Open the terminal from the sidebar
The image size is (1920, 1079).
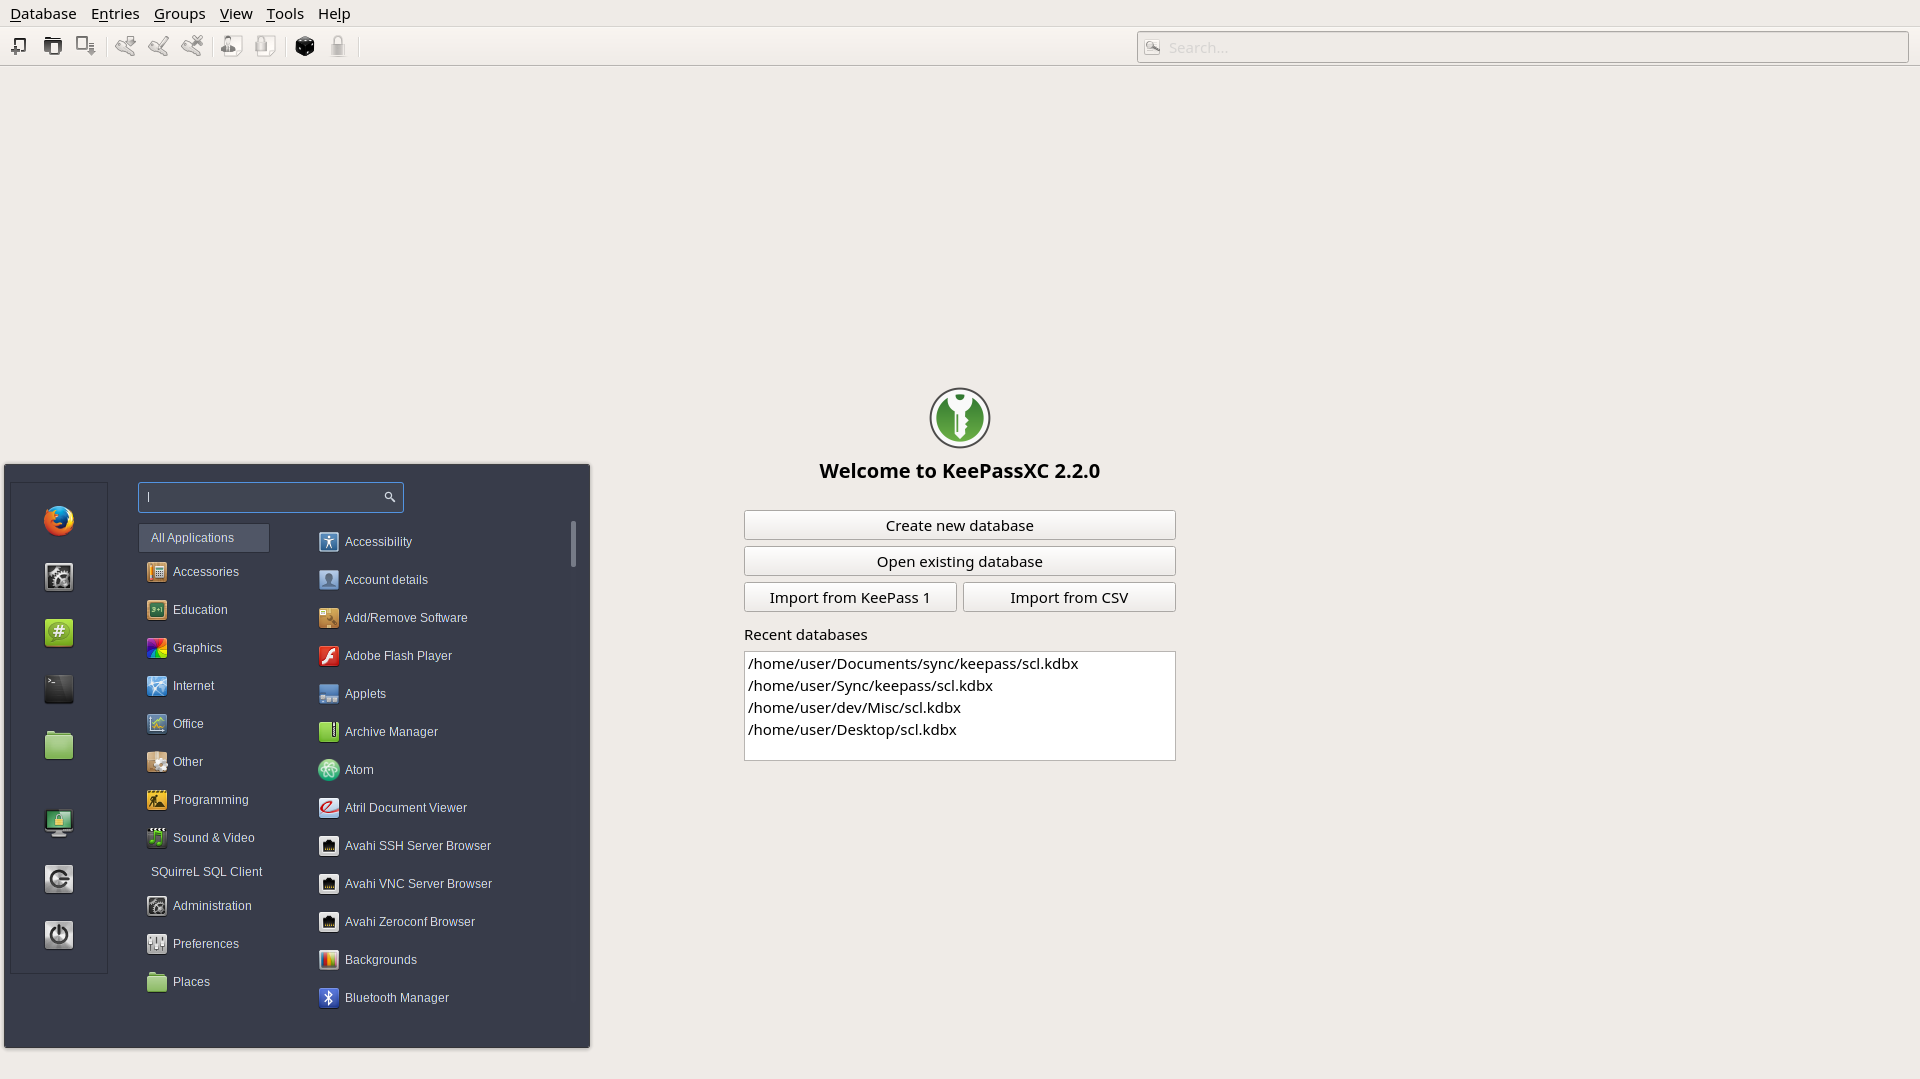click(x=58, y=689)
